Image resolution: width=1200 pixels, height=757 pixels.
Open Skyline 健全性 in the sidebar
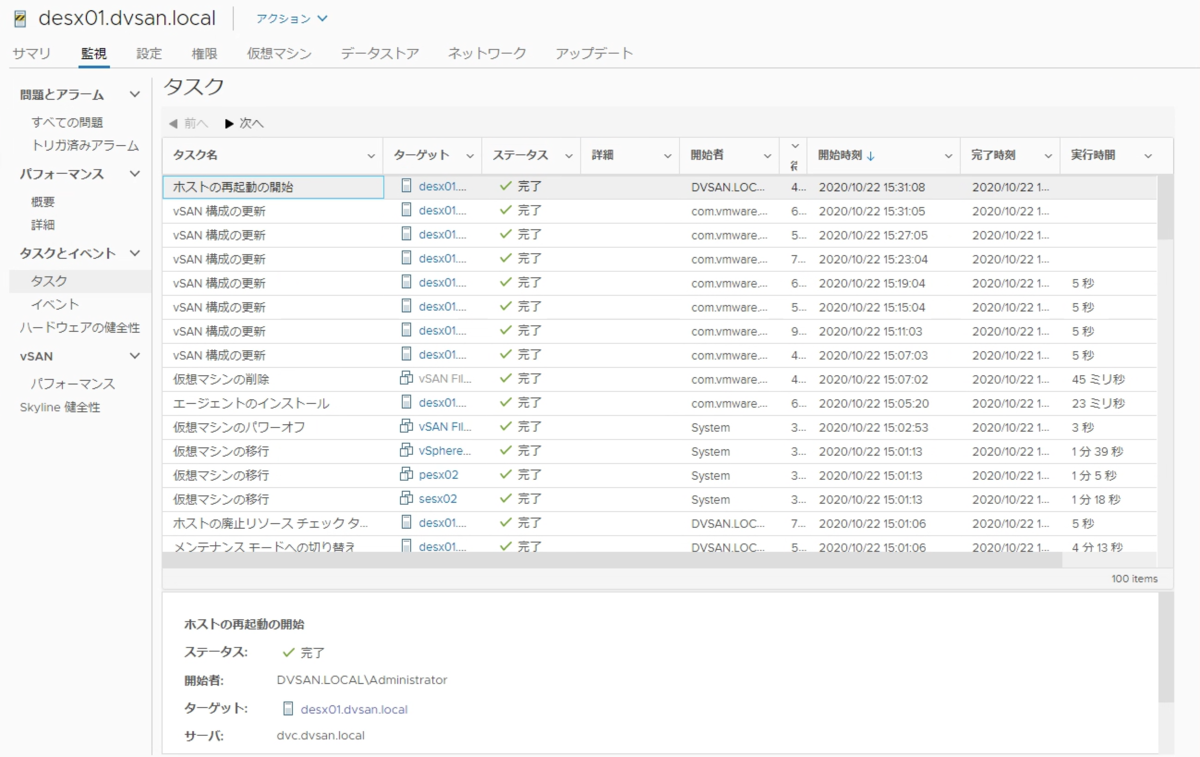[x=60, y=407]
